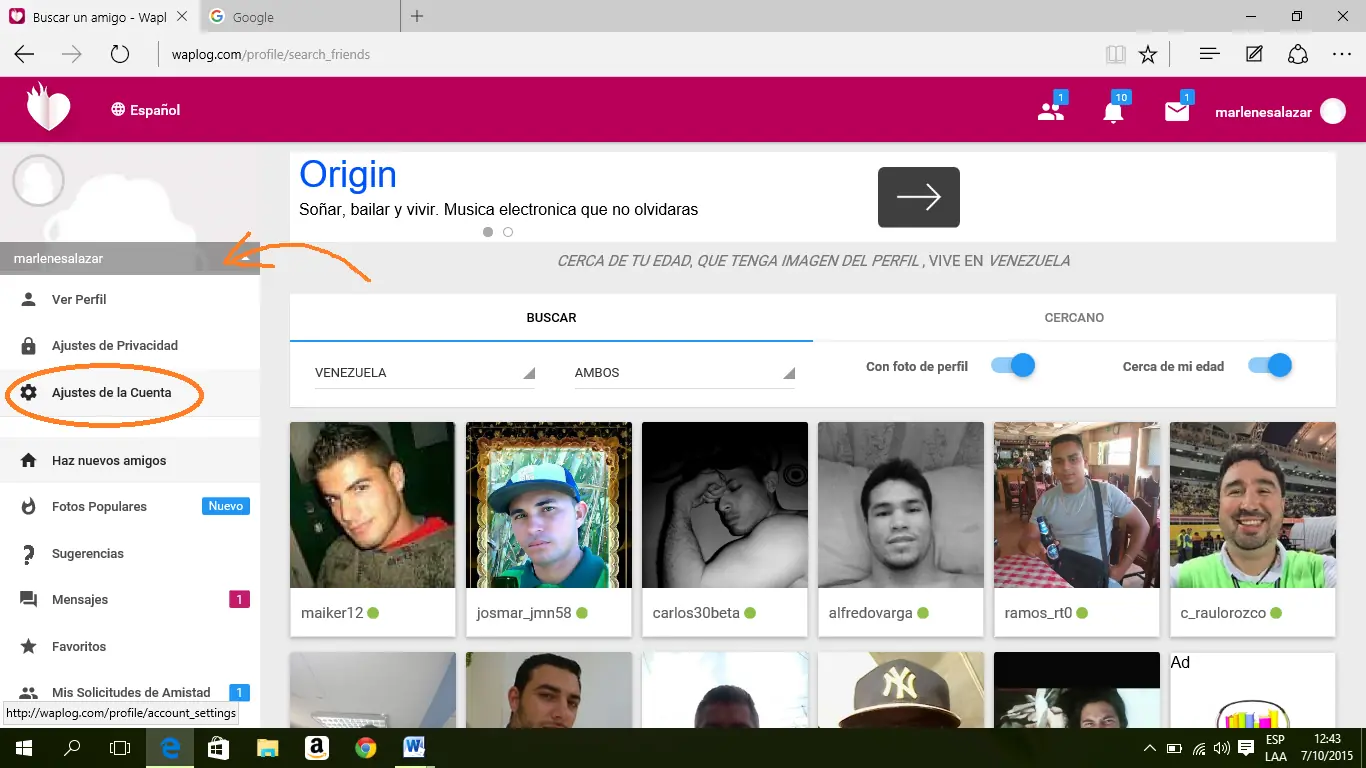Click the chat bubble icon for Mensajes
Viewport: 1366px width, 768px height.
coord(29,600)
